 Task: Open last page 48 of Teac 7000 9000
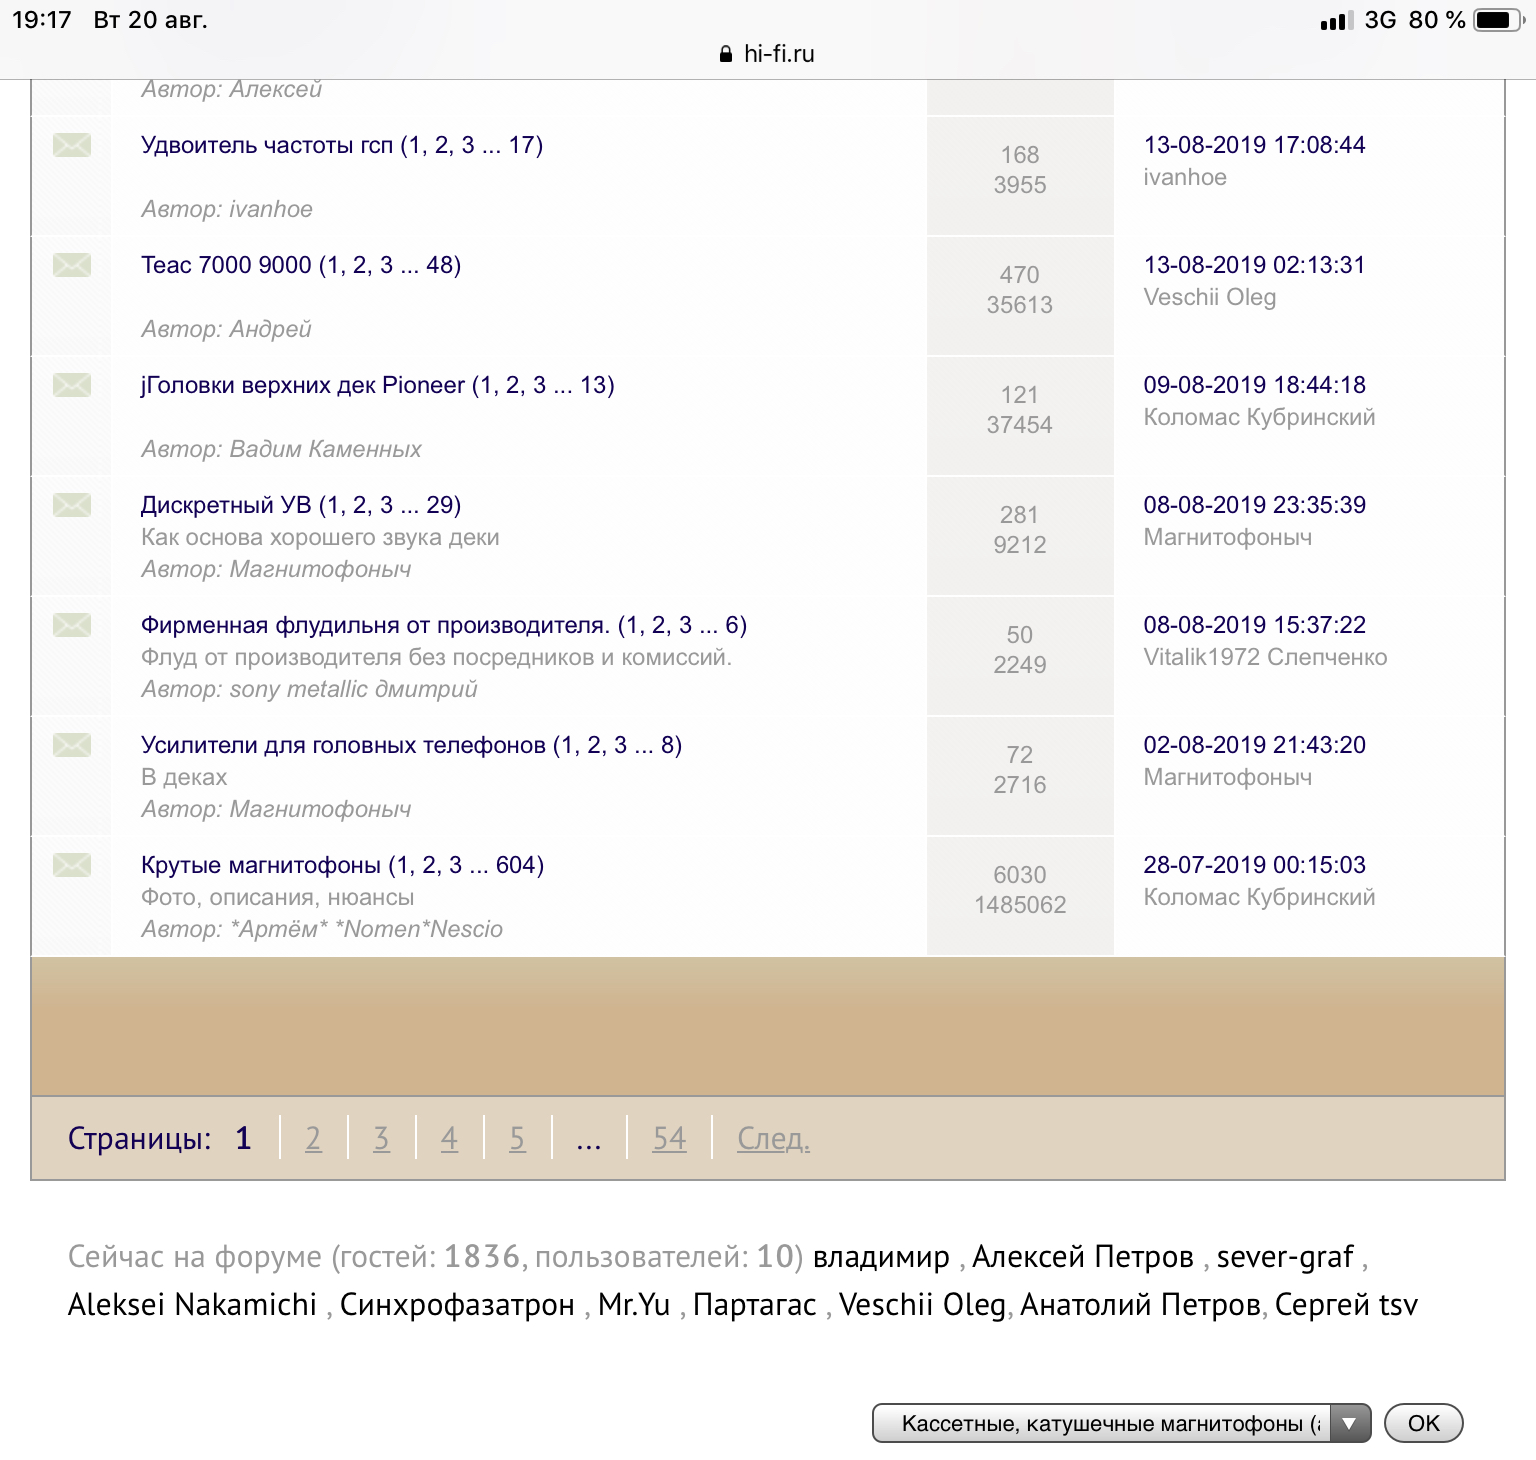click(442, 265)
